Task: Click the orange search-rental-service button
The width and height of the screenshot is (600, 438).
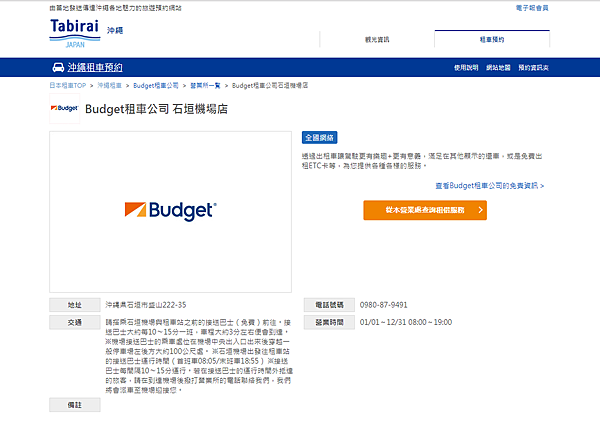Action: [x=425, y=210]
